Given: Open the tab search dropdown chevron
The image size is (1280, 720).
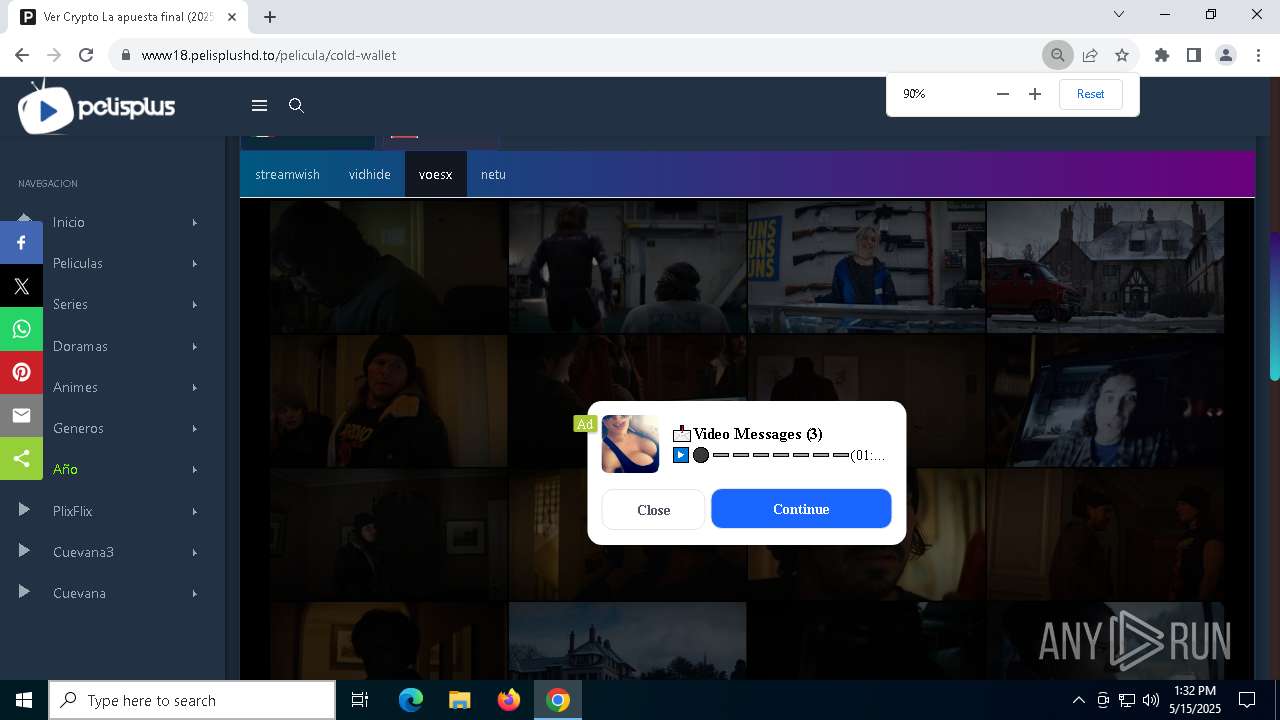Looking at the screenshot, I should 1119,14.
